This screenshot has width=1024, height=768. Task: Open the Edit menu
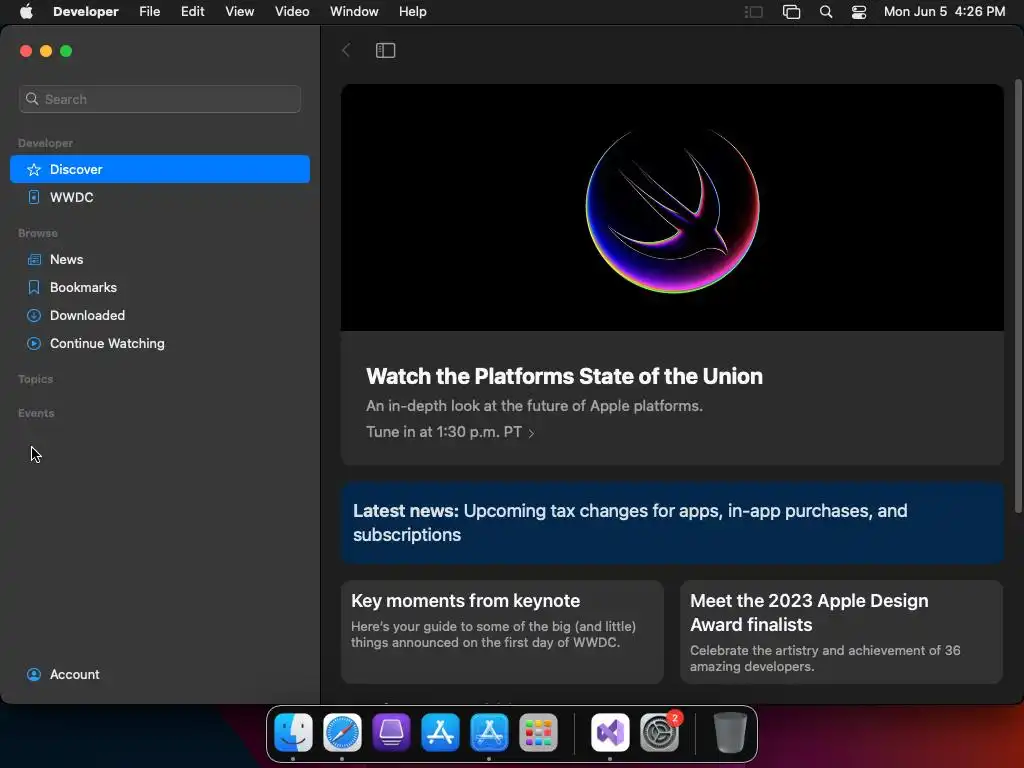coord(193,12)
